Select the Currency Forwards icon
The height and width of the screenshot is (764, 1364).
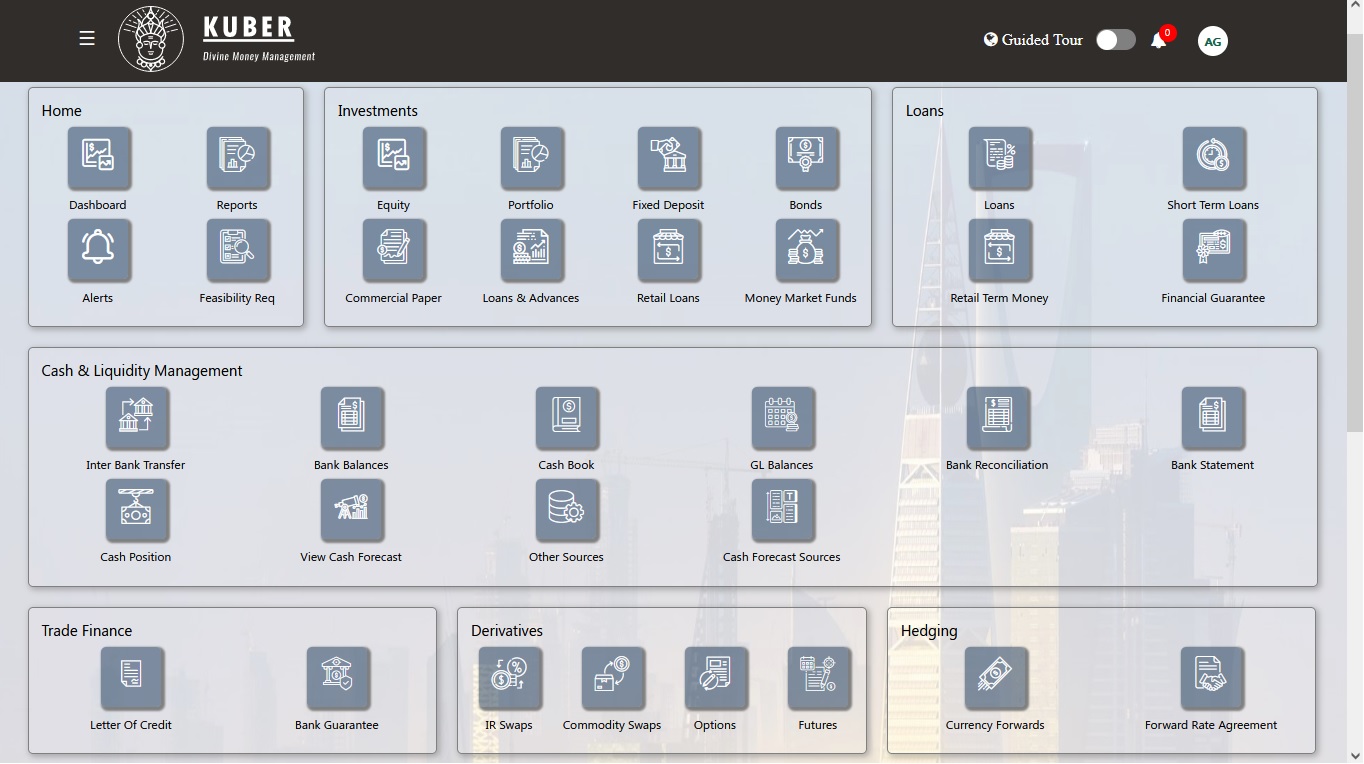(995, 678)
